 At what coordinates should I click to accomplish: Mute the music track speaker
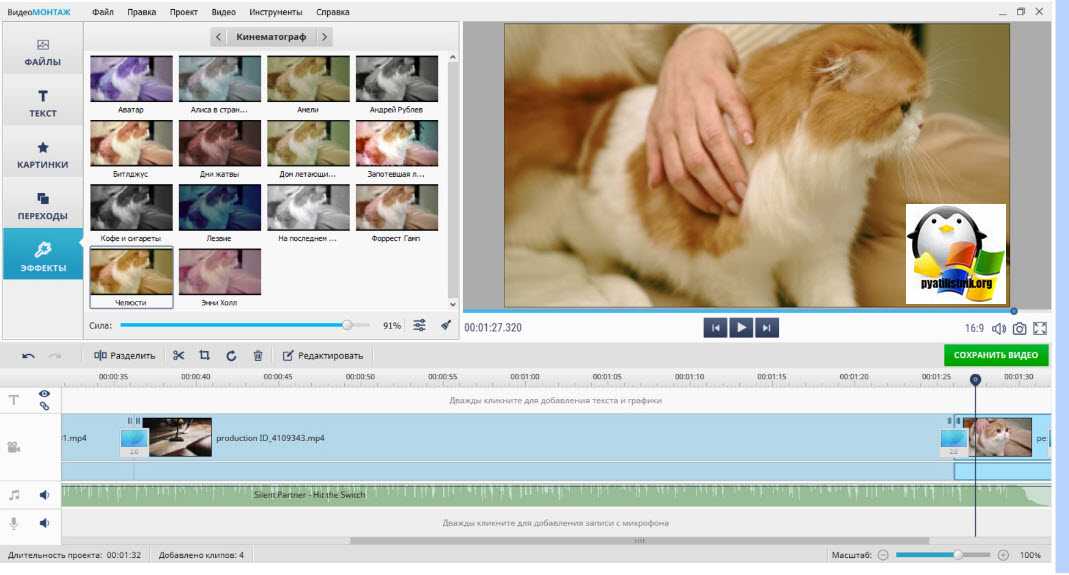(44, 494)
